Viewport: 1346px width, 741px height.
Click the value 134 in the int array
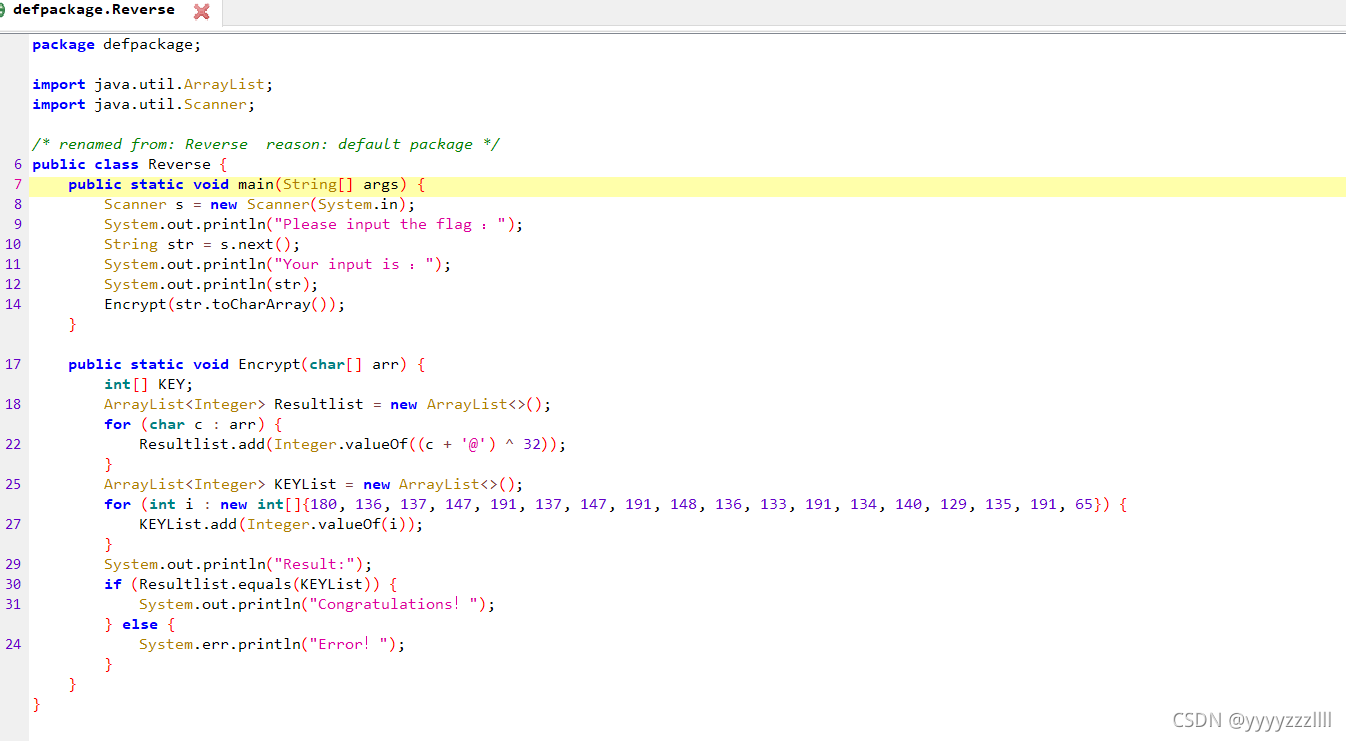[863, 504]
